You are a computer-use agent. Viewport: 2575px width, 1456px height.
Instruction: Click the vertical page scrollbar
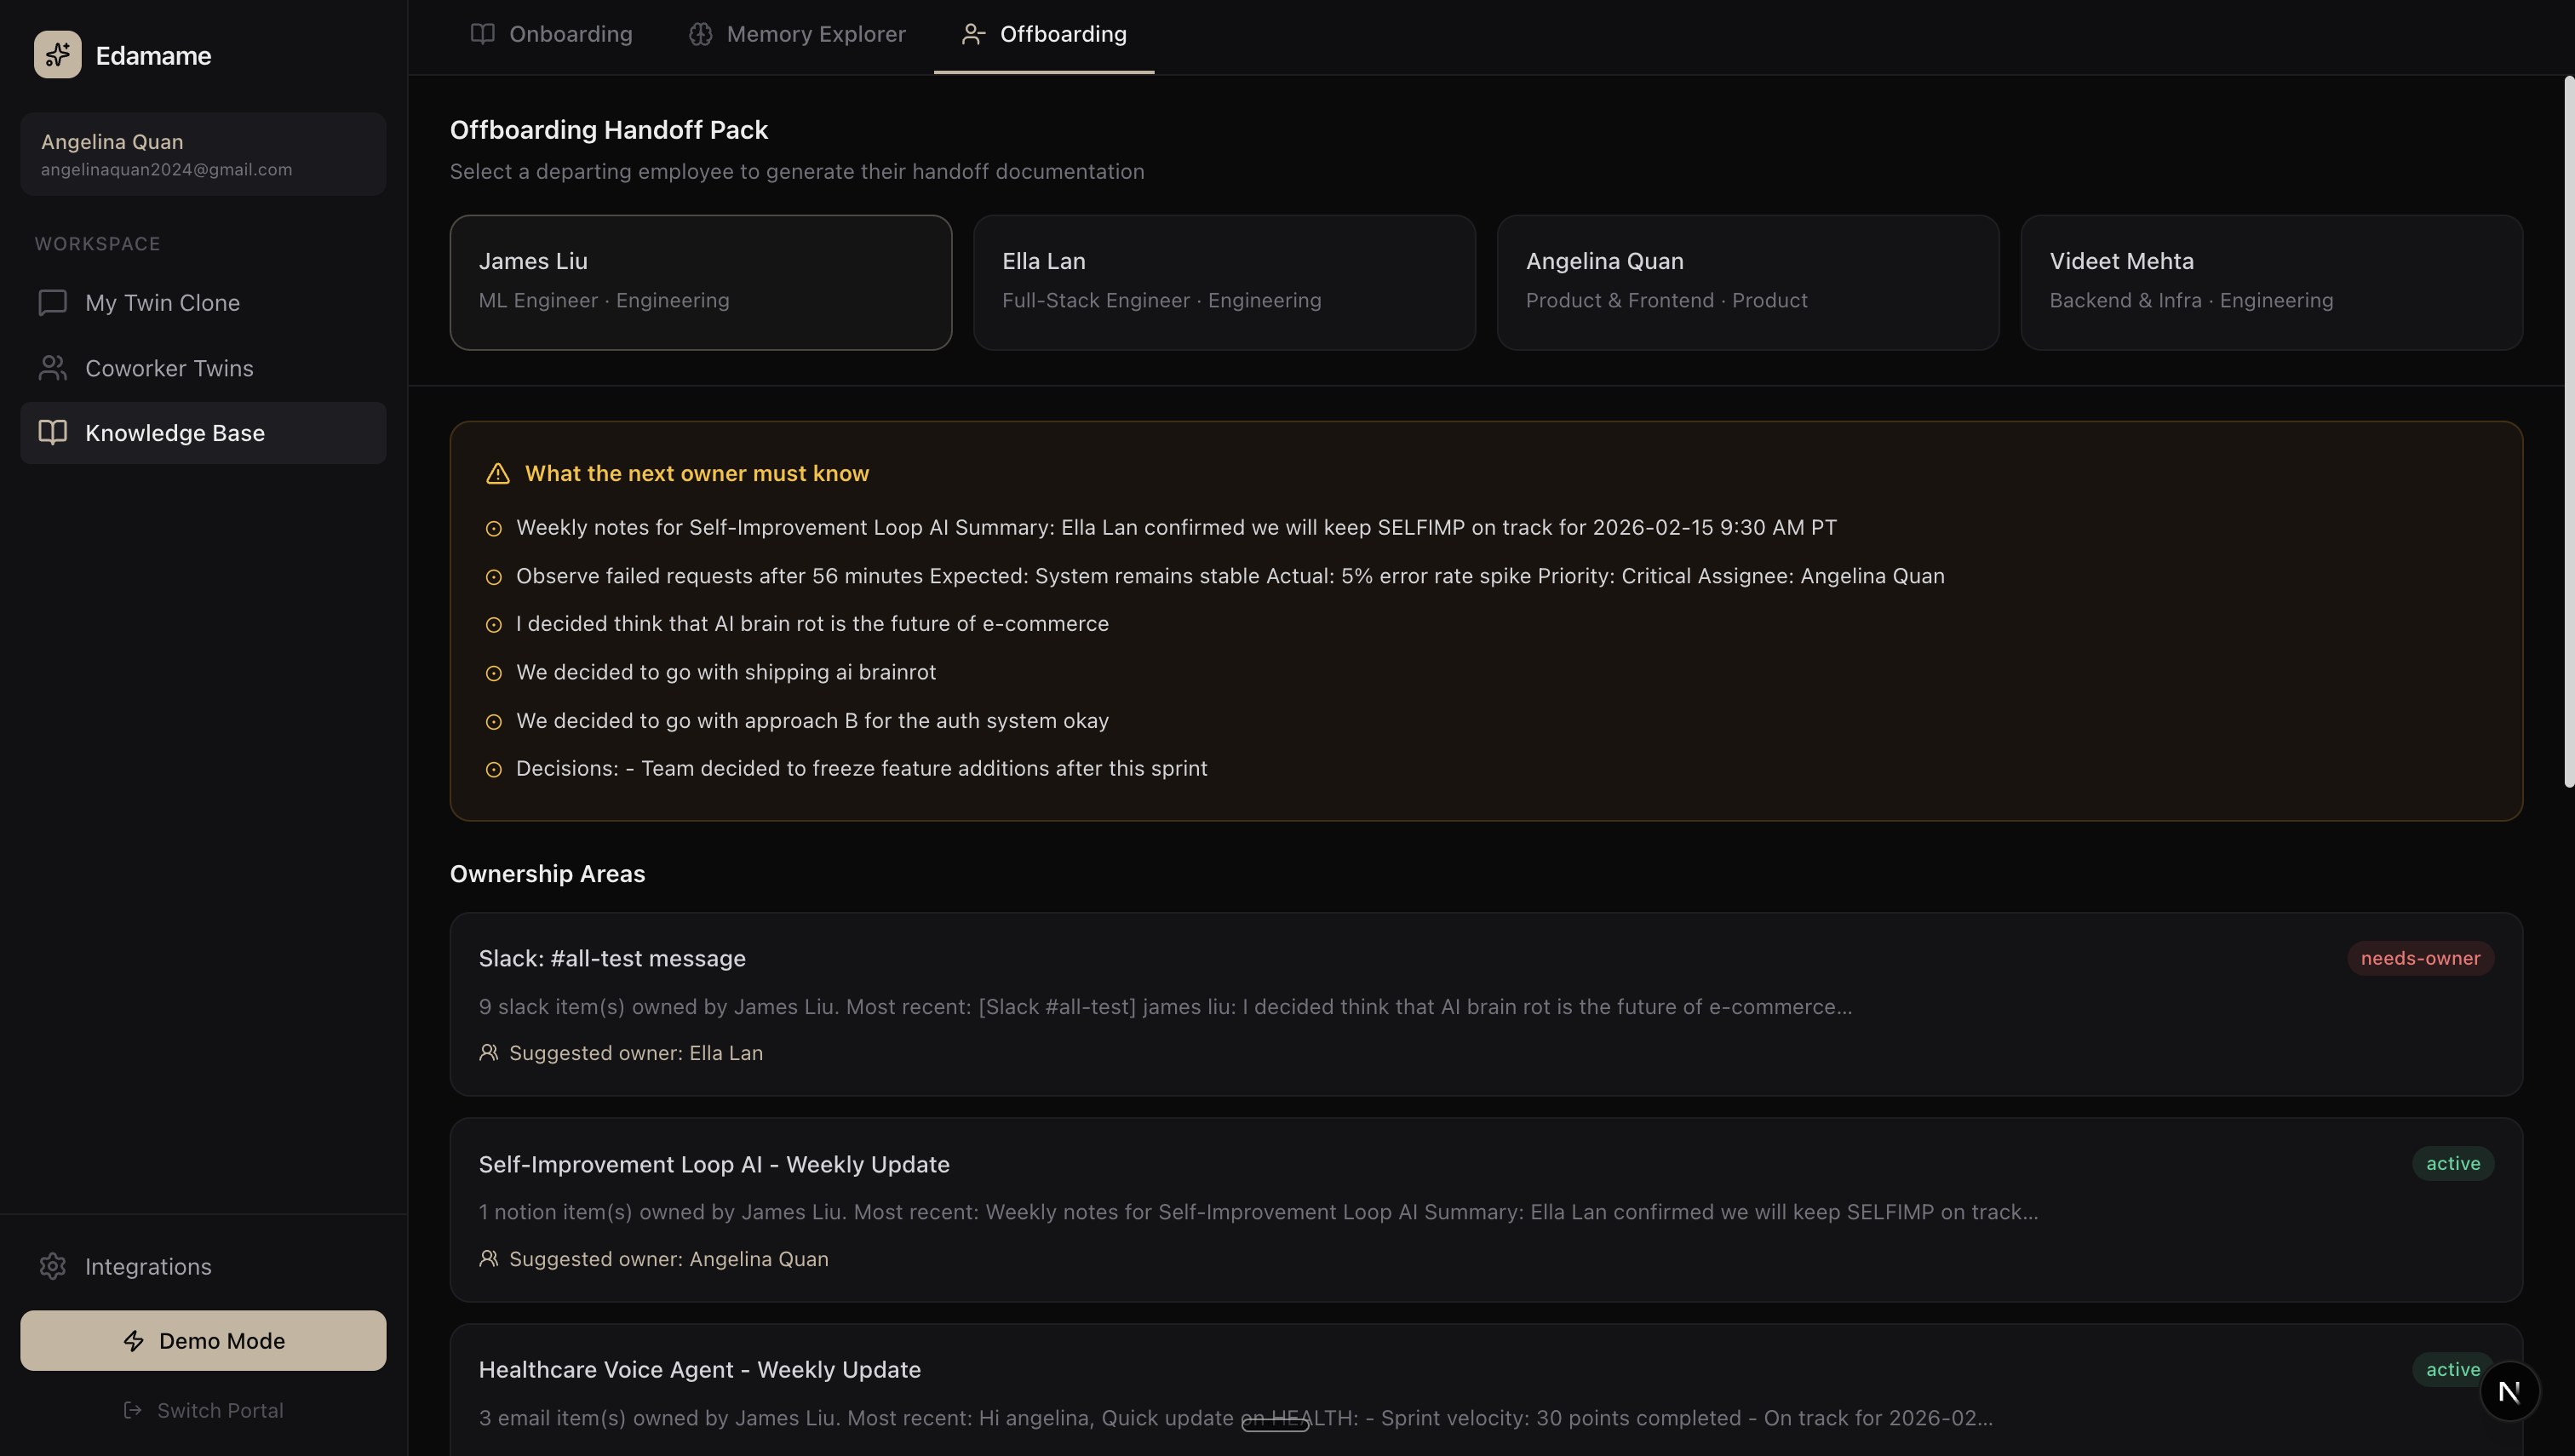point(2568,430)
